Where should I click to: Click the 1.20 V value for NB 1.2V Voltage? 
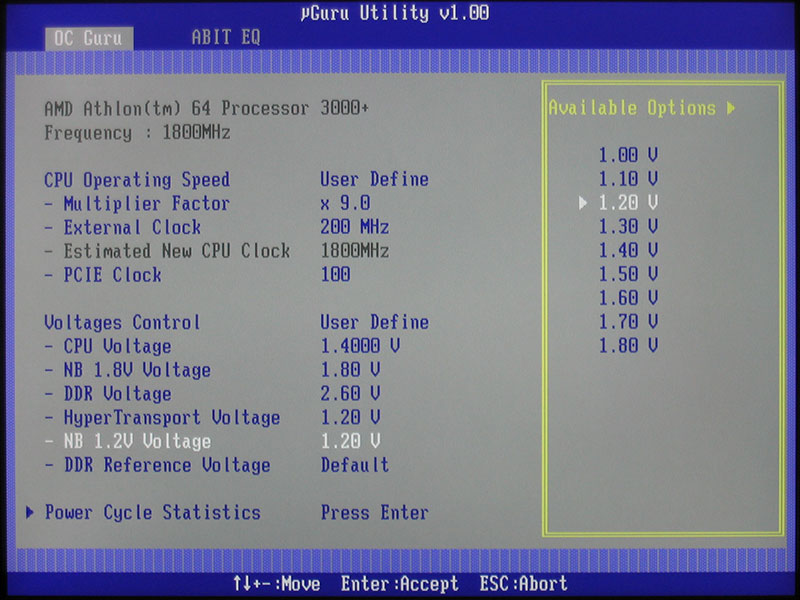350,441
